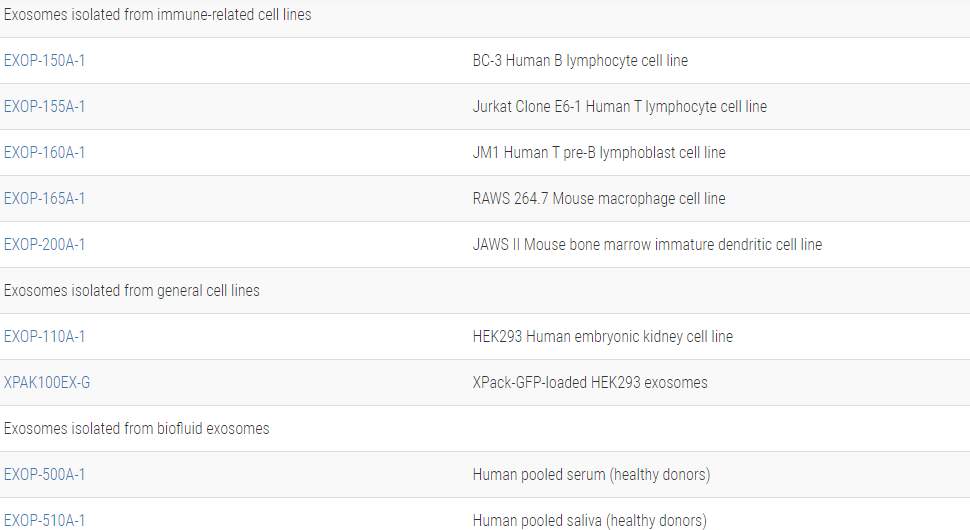Open the EXOP-510A-1 link
Screen dimensions: 970x530
(45, 520)
